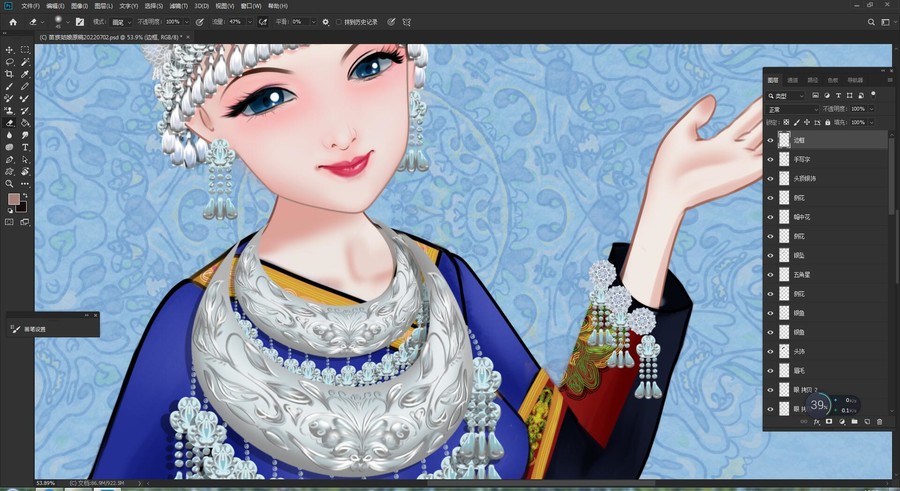Hide the 帽中花 layer eye icon
This screenshot has width=900, height=491.
click(770, 216)
